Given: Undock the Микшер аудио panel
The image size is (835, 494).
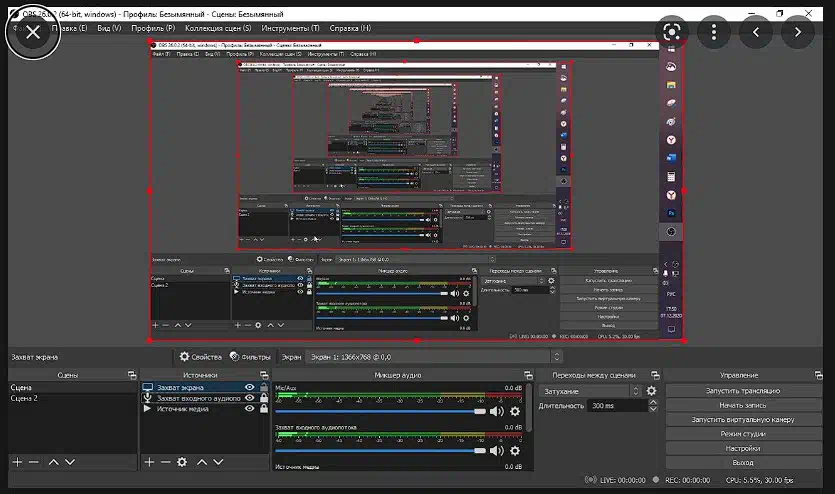Looking at the screenshot, I should pyautogui.click(x=528, y=375).
